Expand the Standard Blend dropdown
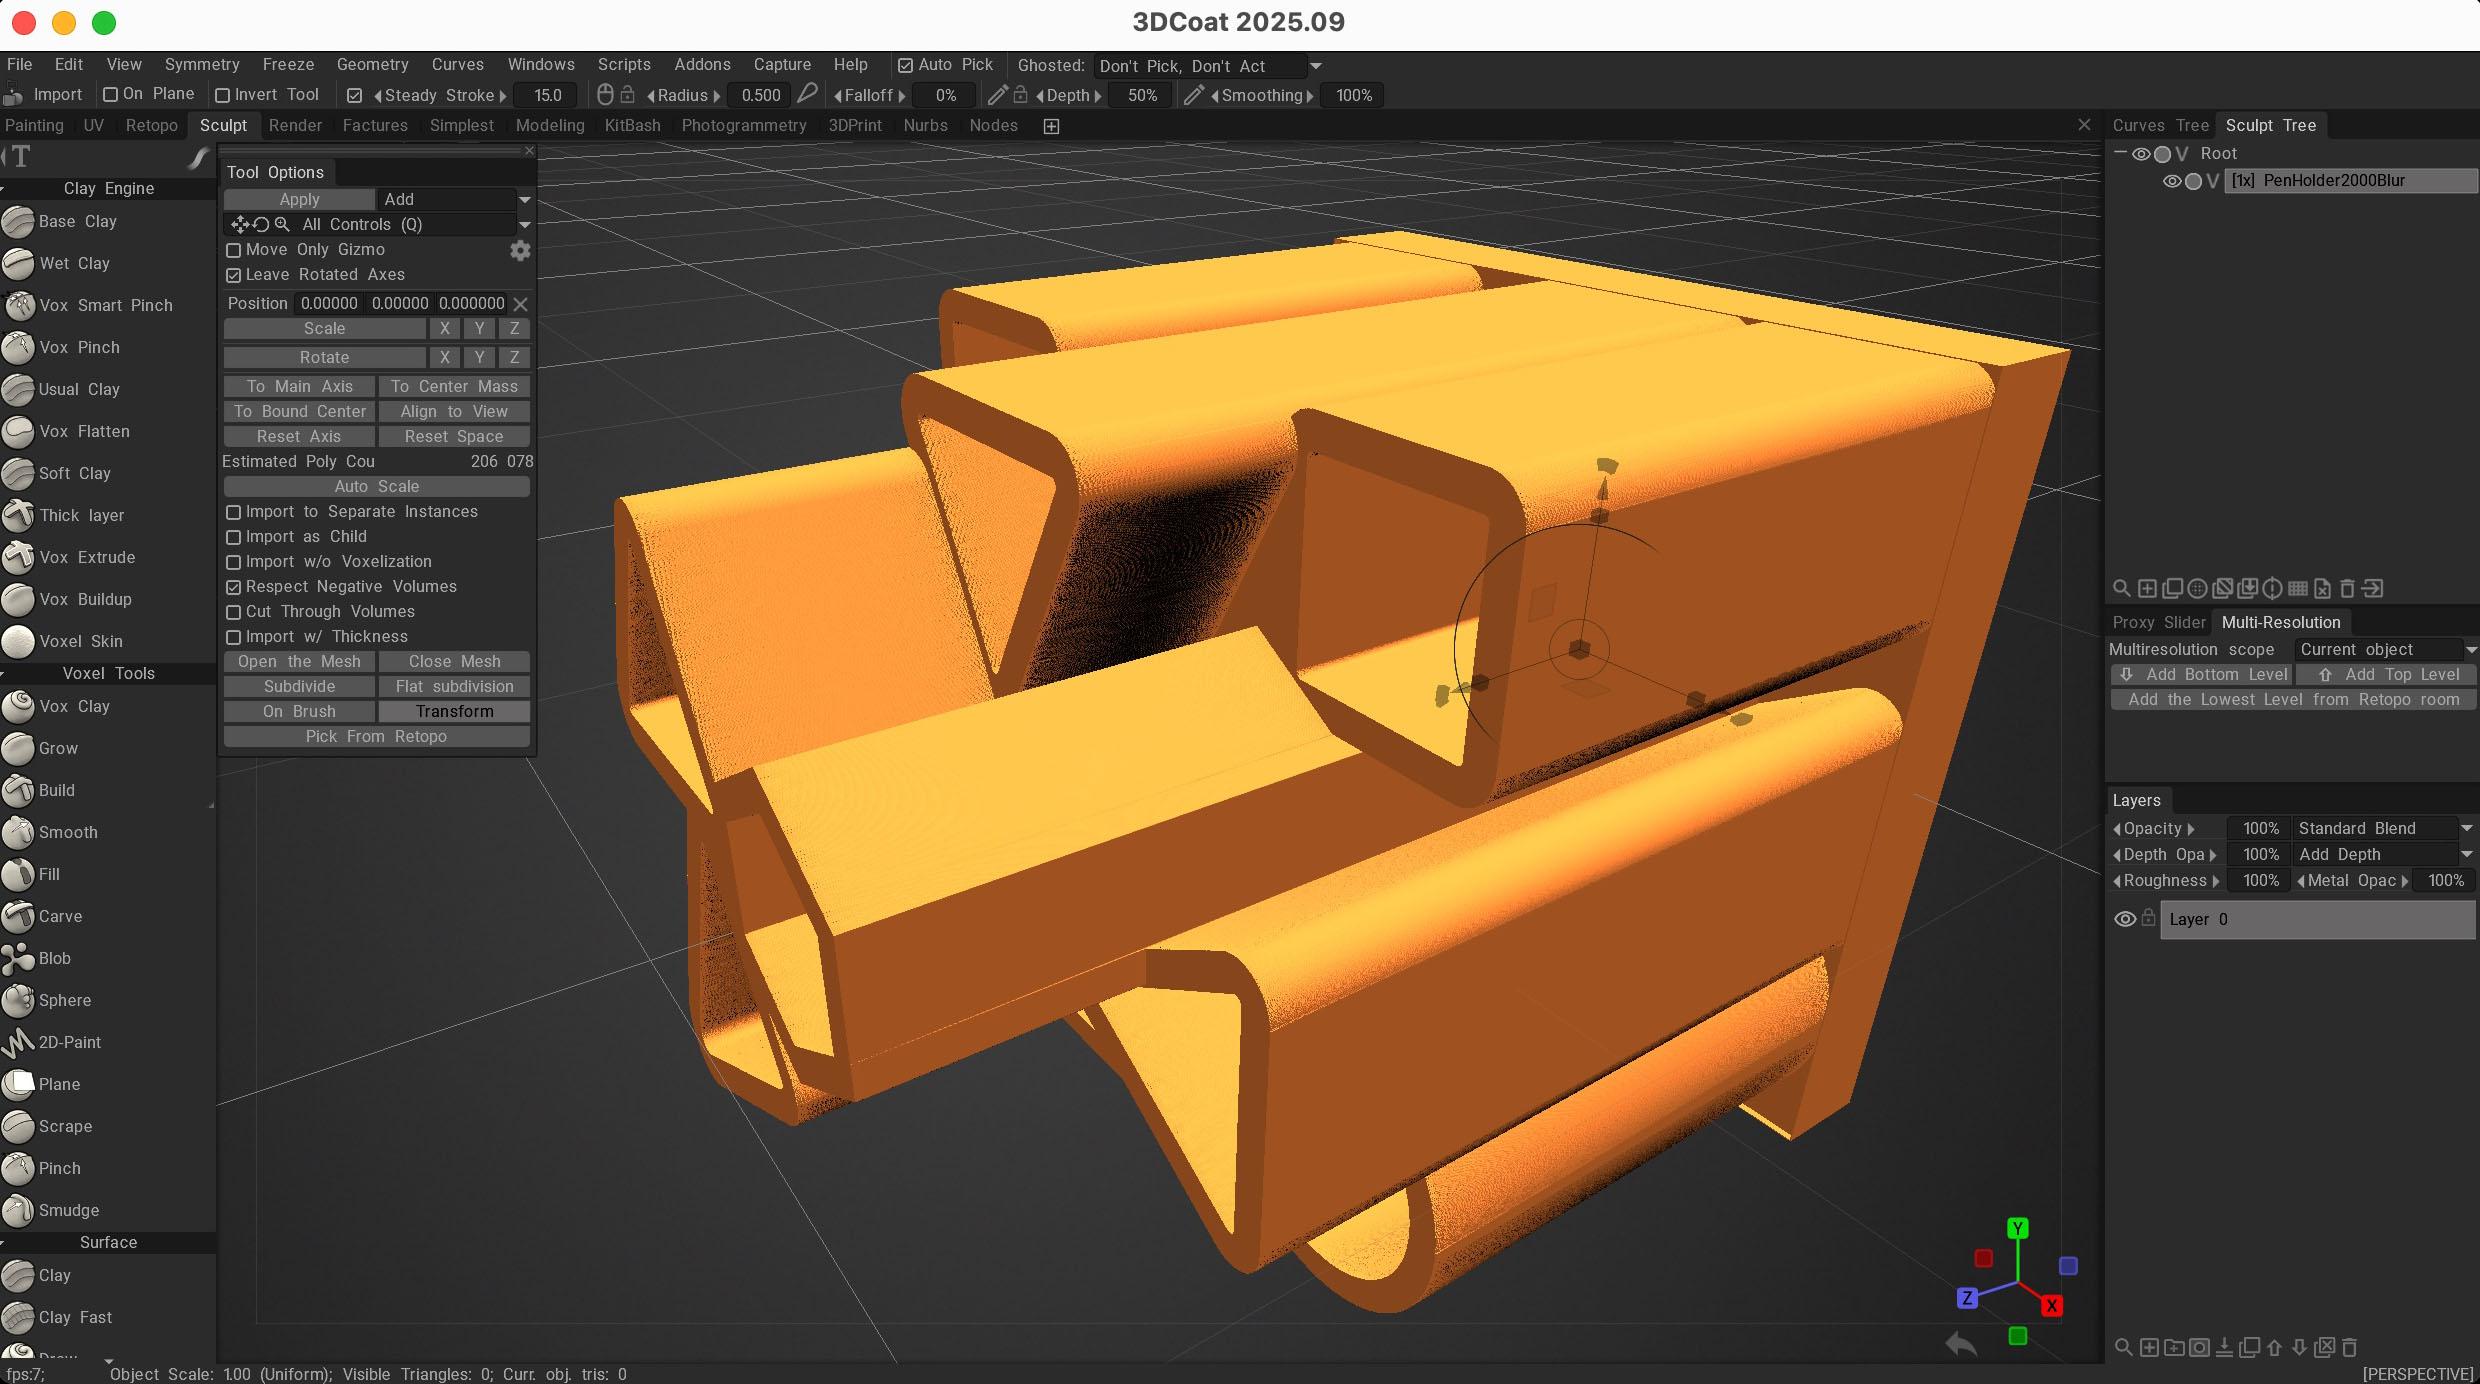 [x=2466, y=828]
